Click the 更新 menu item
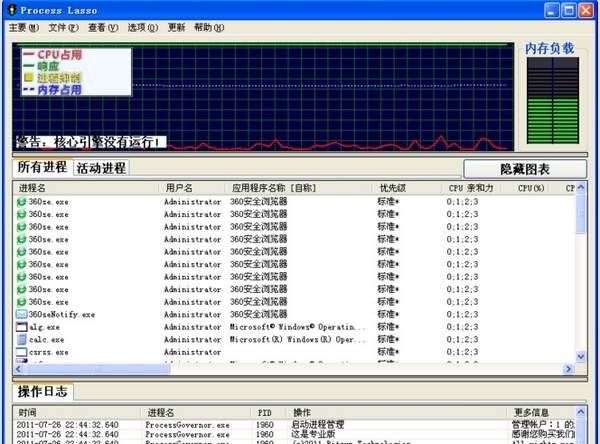This screenshot has width=600, height=444. (x=176, y=27)
